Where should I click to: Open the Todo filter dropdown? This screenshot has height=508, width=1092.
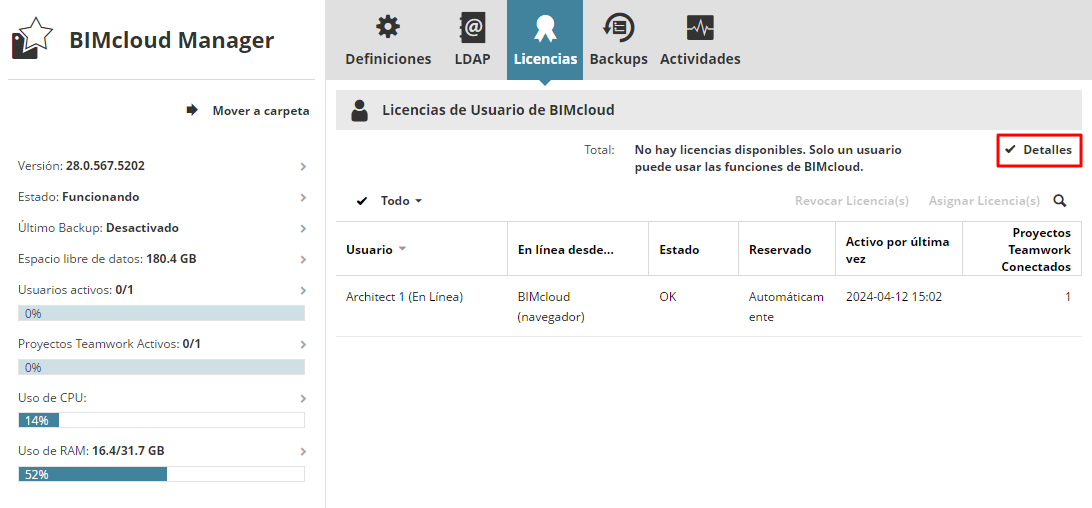[401, 201]
